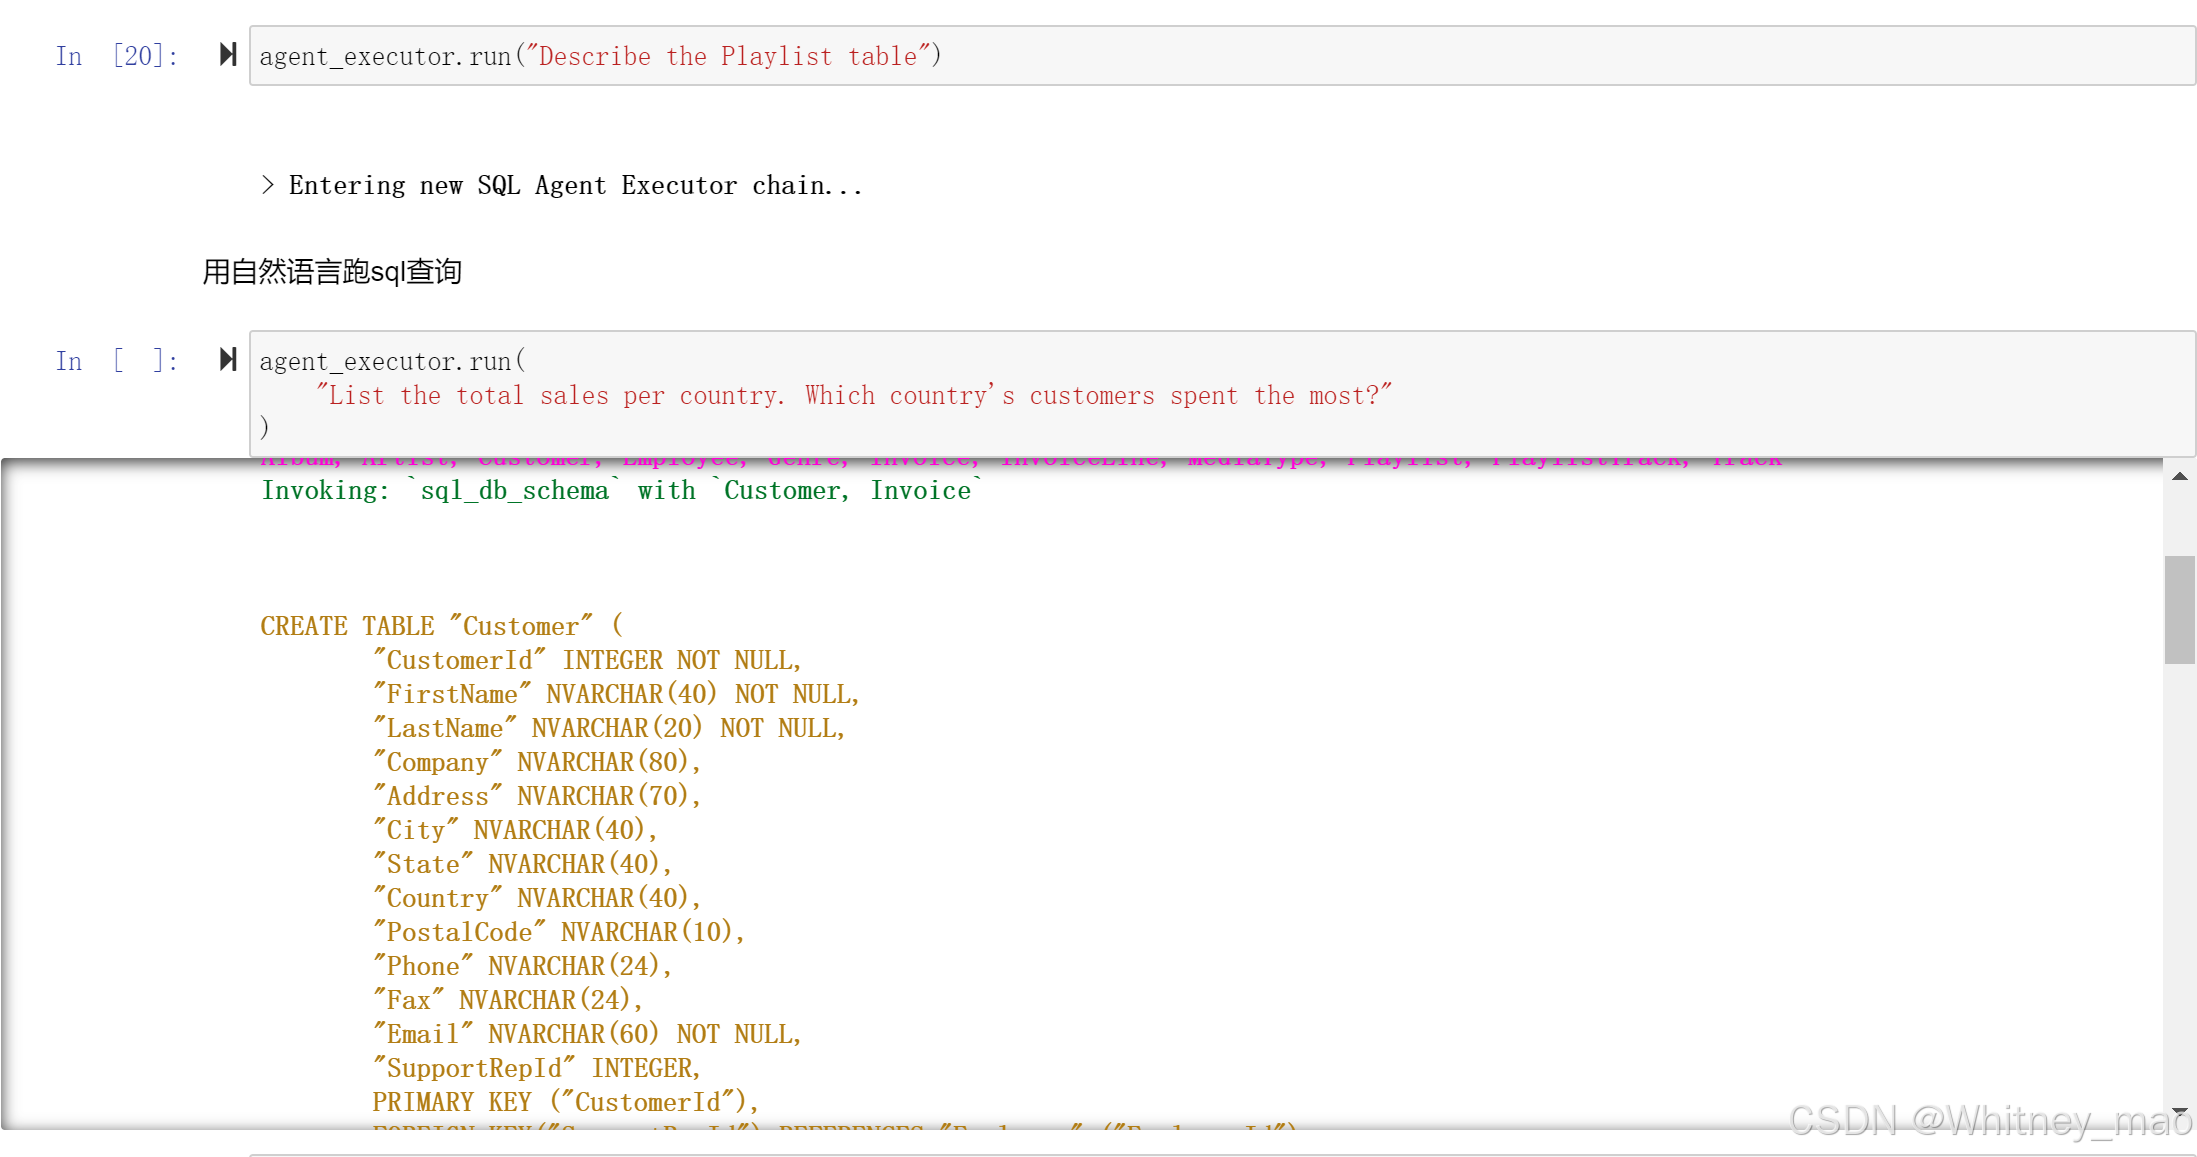Viewport: 2197px width, 1157px height.
Task: Select the Chinese markdown cell about sql查询
Action: click(x=332, y=272)
